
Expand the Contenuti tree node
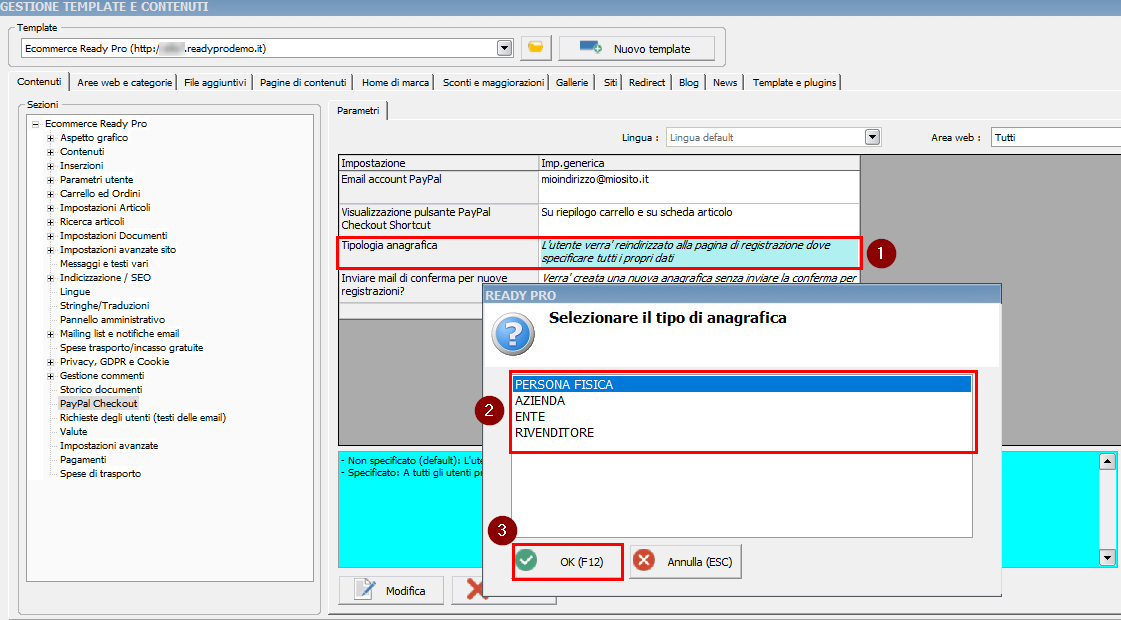(50, 152)
